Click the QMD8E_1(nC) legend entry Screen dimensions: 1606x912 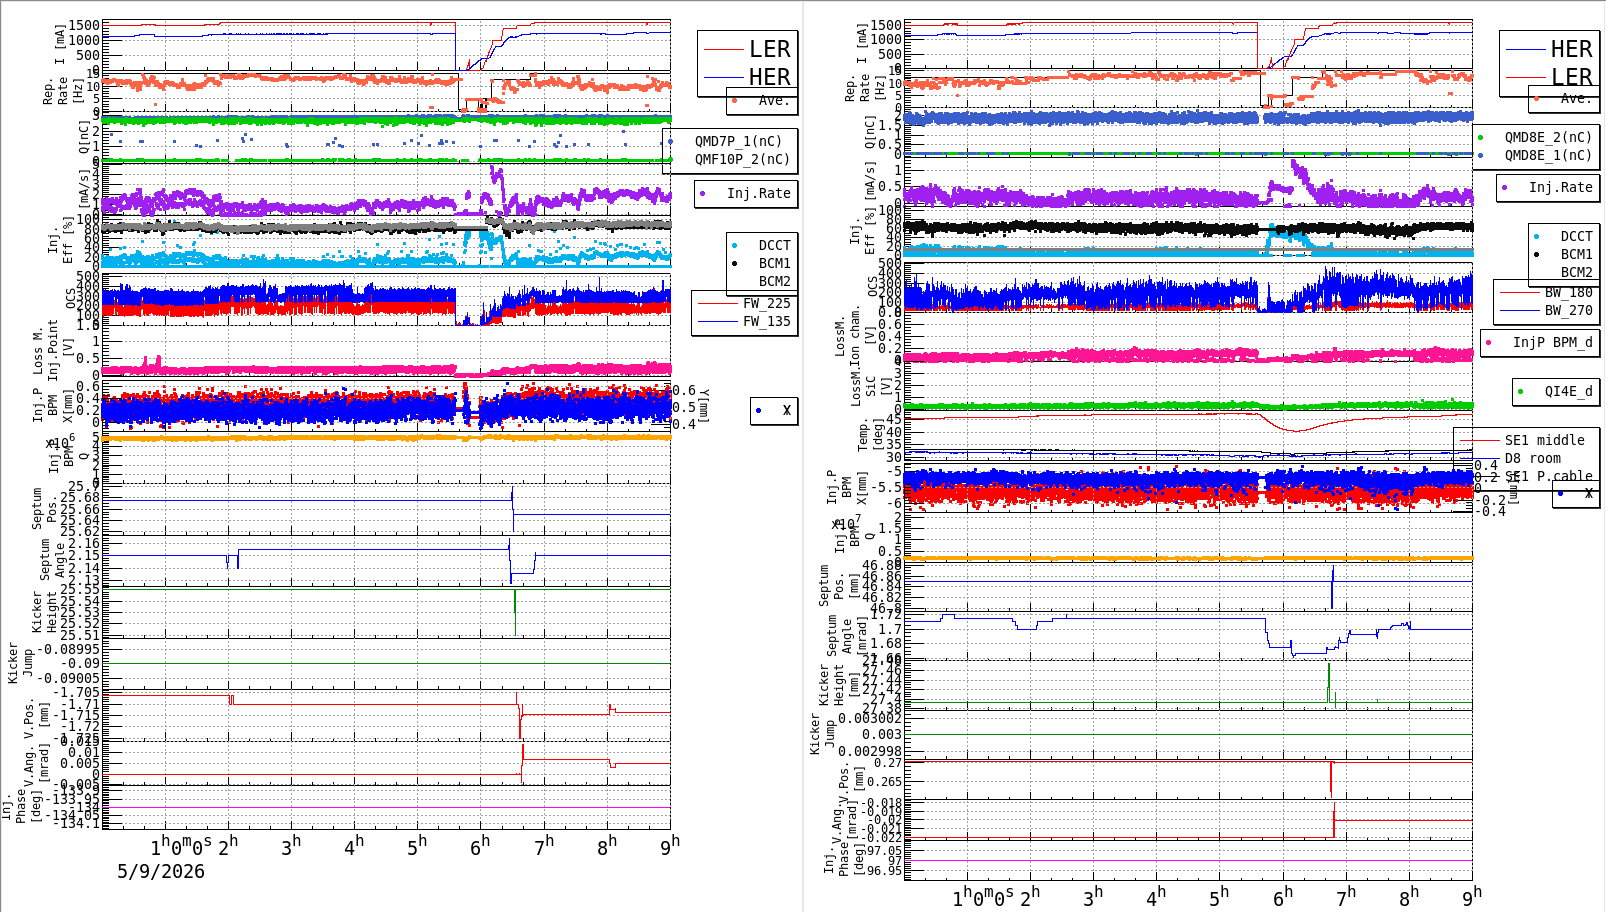1548,155
